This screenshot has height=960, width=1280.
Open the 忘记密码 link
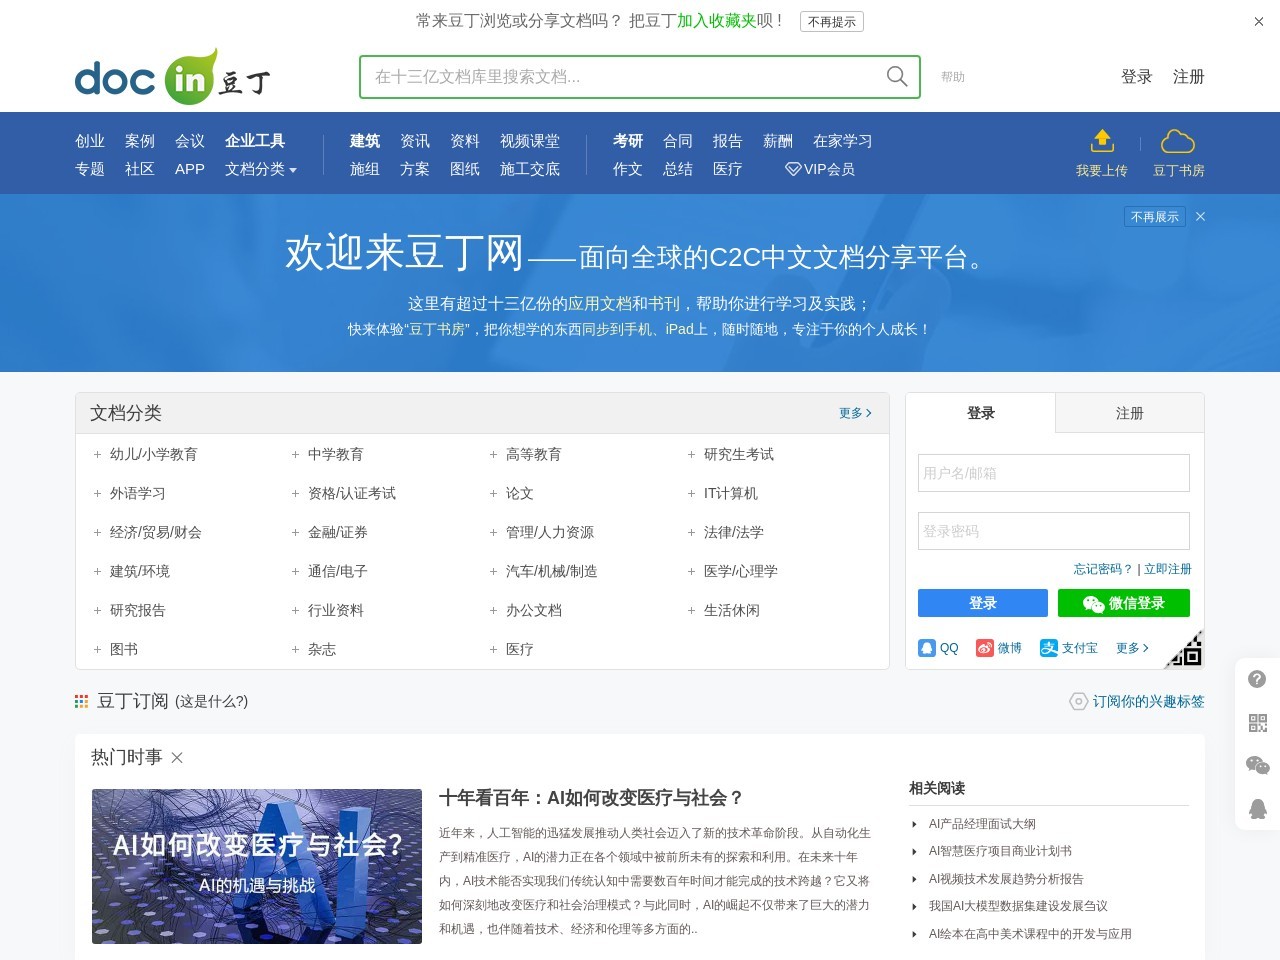1103,568
